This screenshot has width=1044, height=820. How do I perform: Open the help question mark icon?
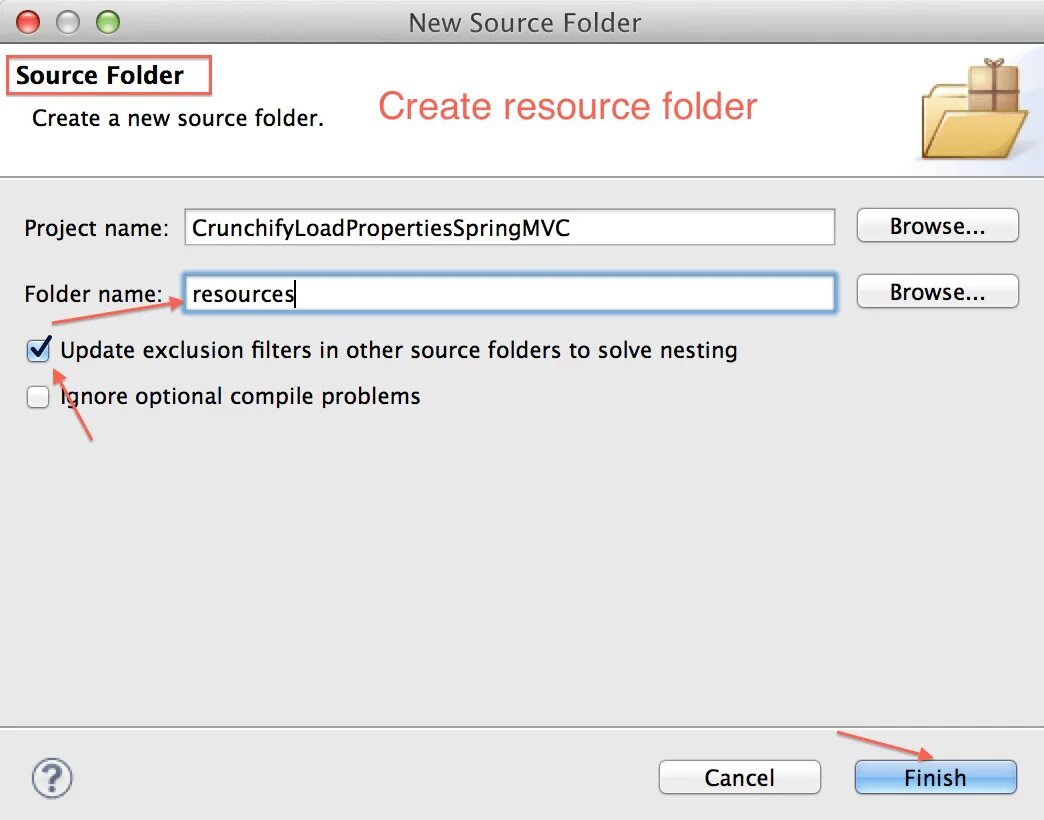pos(52,777)
